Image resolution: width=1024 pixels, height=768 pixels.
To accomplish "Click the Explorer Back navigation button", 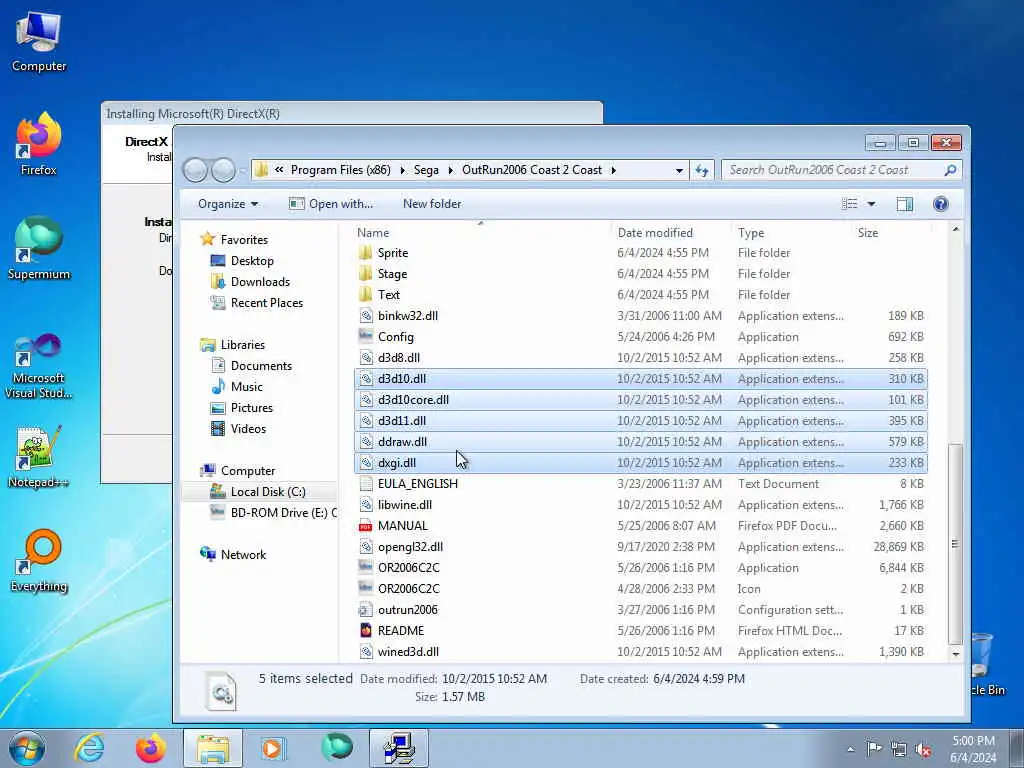I will point(195,170).
